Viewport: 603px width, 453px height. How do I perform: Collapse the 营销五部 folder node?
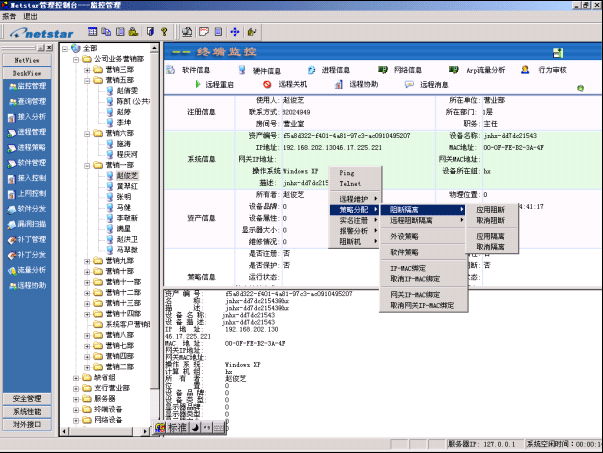click(87, 81)
